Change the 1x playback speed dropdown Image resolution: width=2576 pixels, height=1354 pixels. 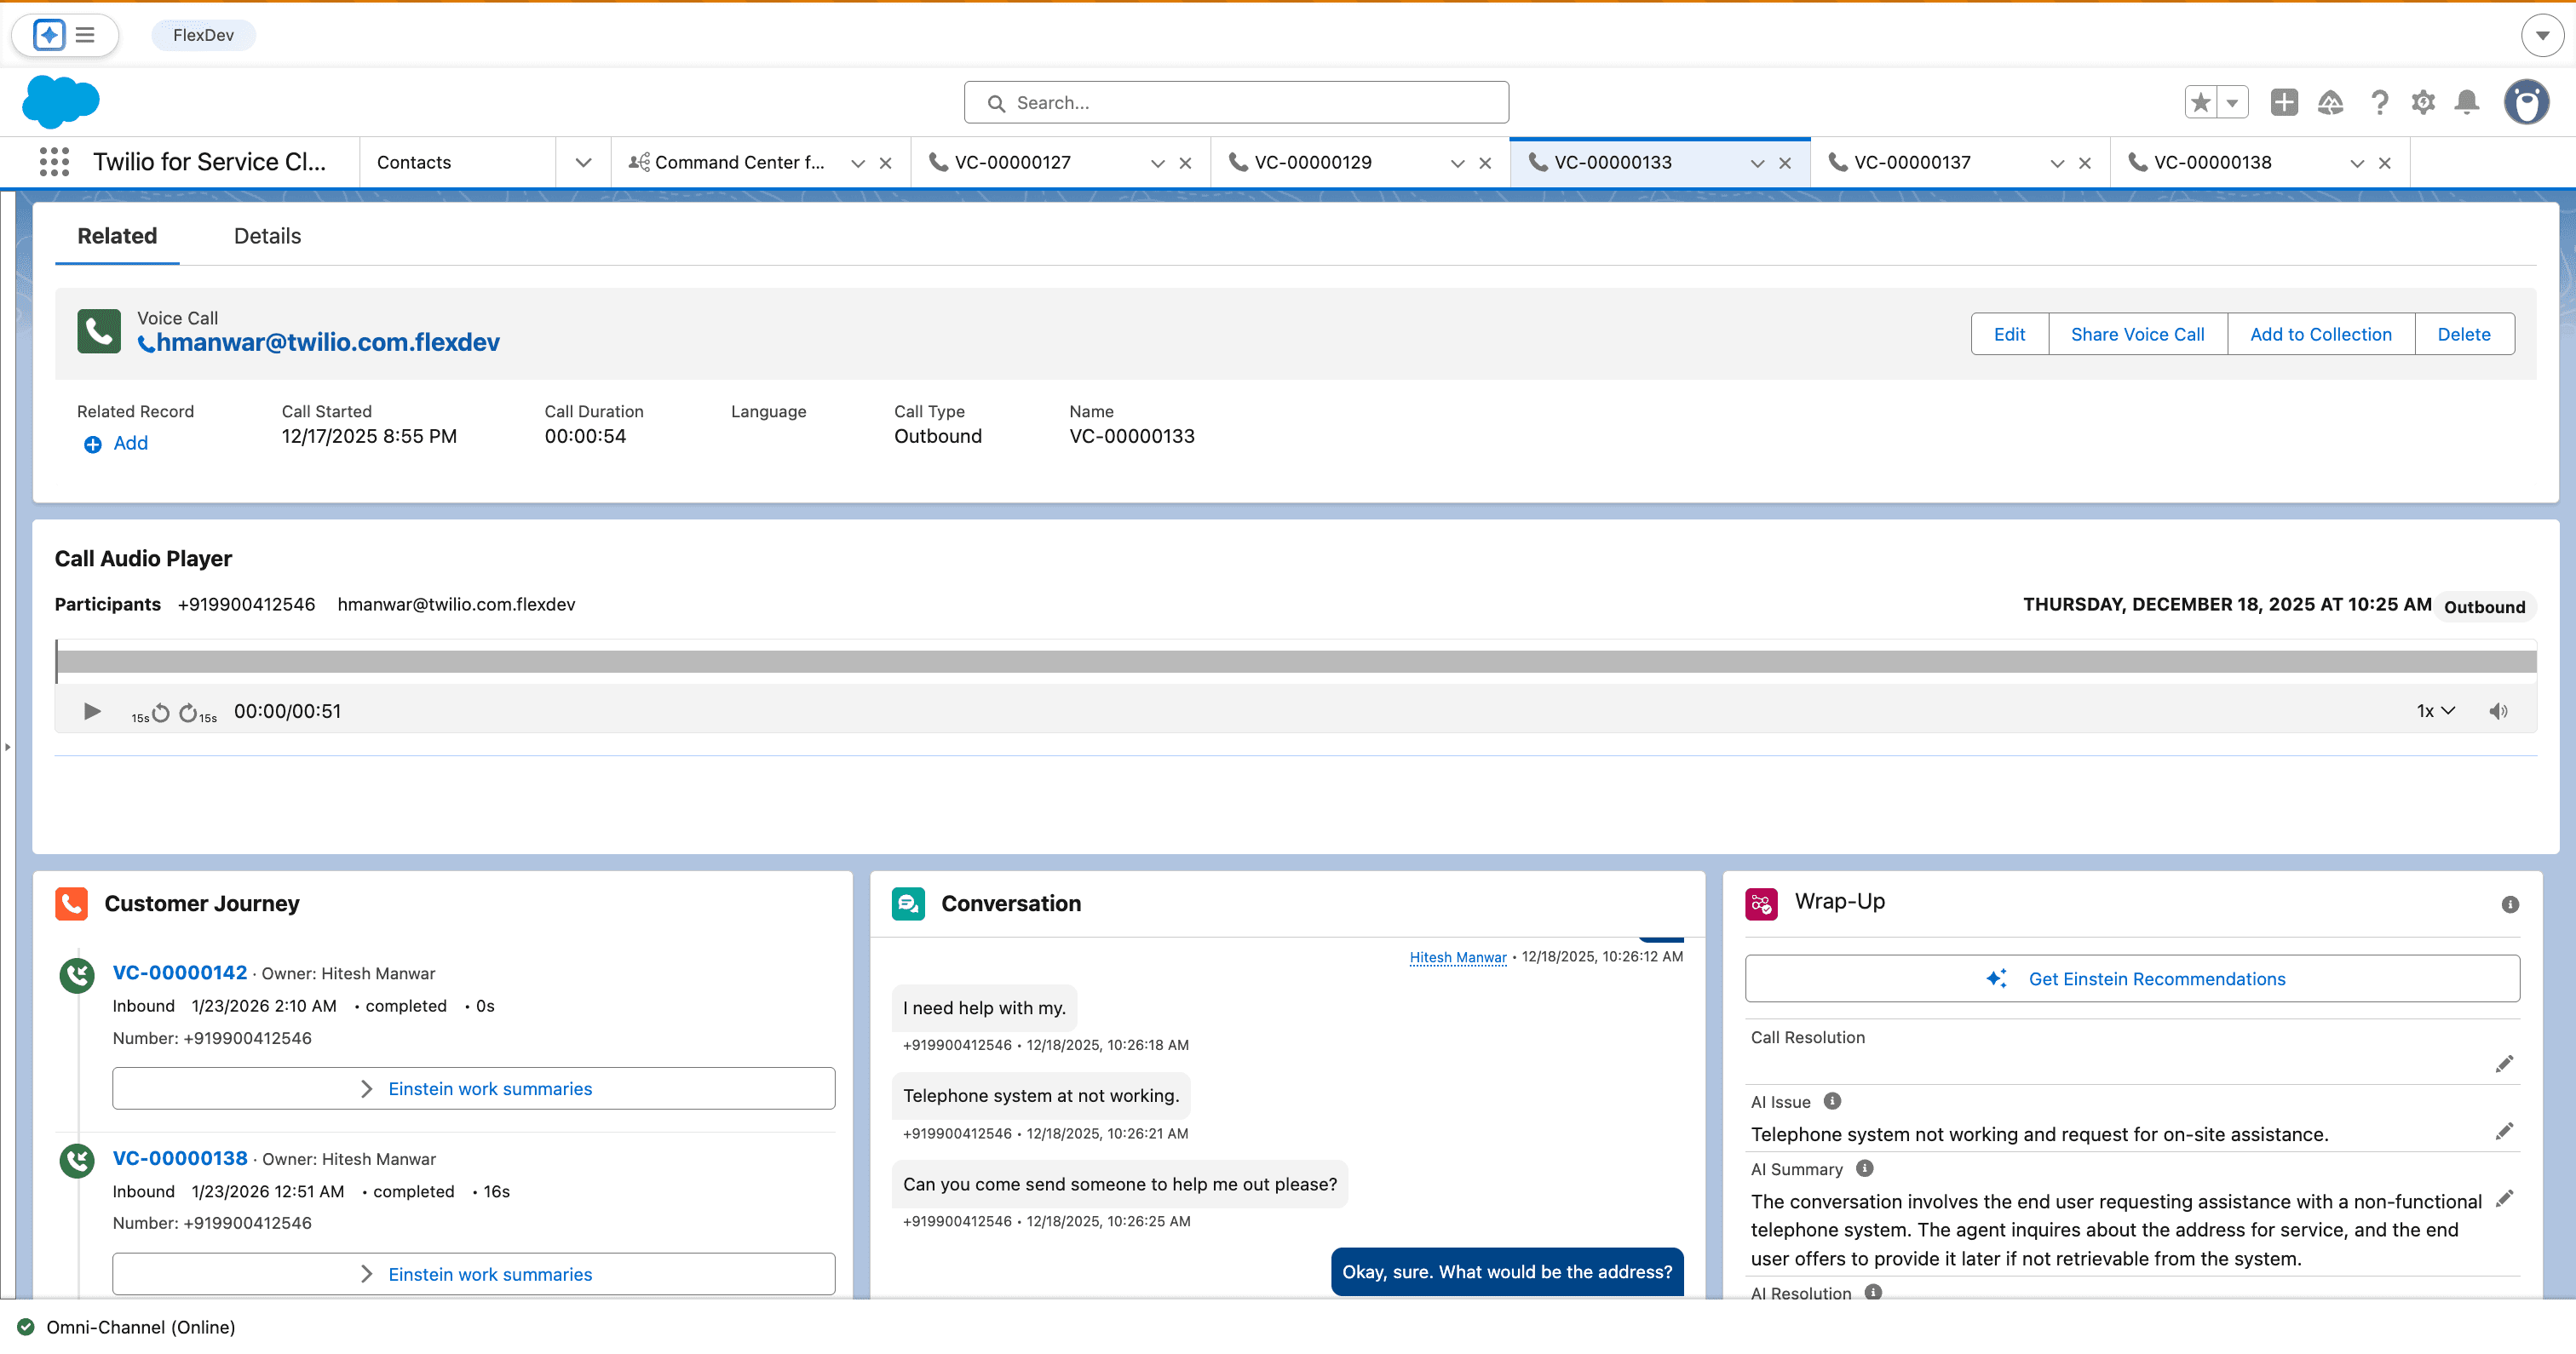coord(2435,711)
